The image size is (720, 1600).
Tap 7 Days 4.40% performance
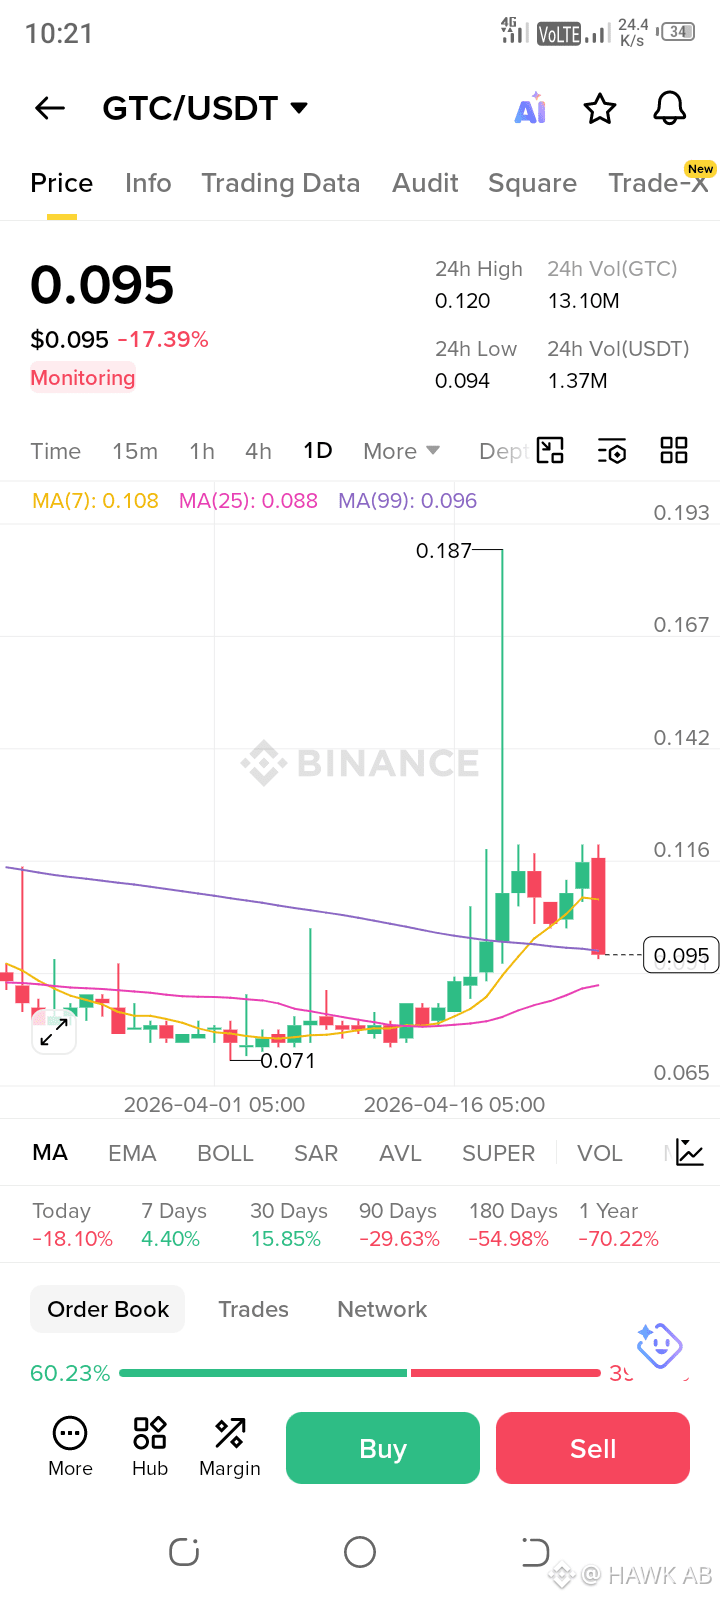pyautogui.click(x=174, y=1225)
